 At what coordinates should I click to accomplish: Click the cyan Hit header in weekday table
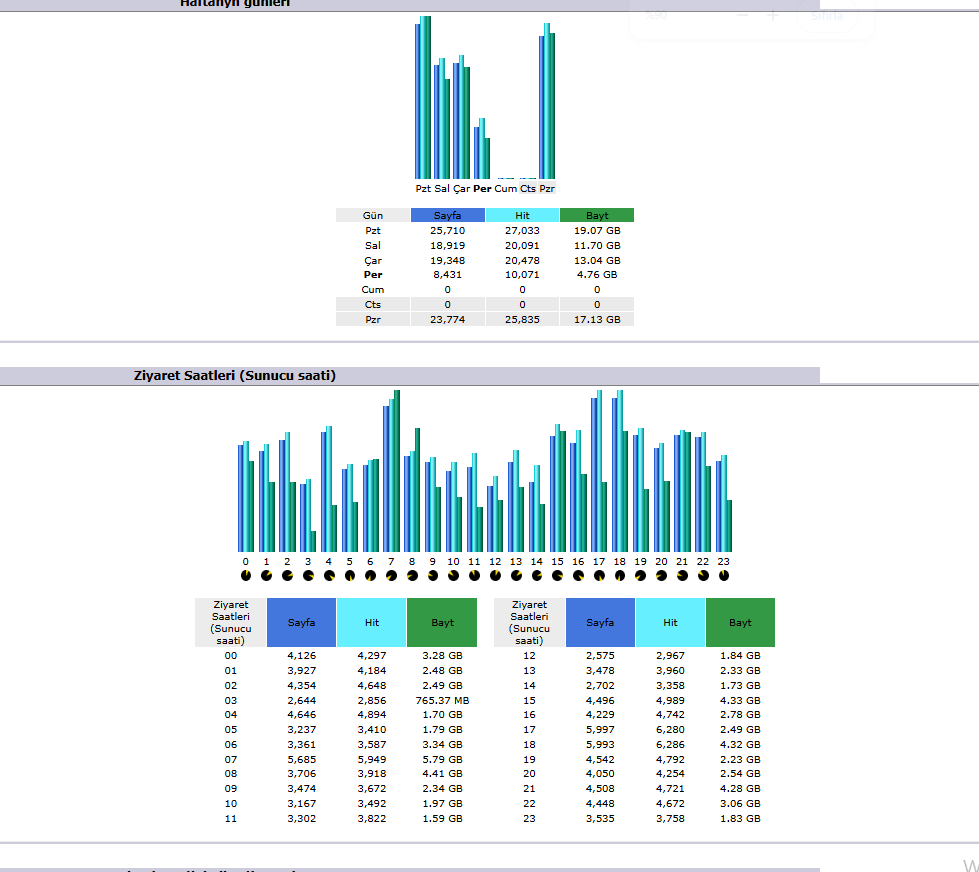click(x=523, y=215)
